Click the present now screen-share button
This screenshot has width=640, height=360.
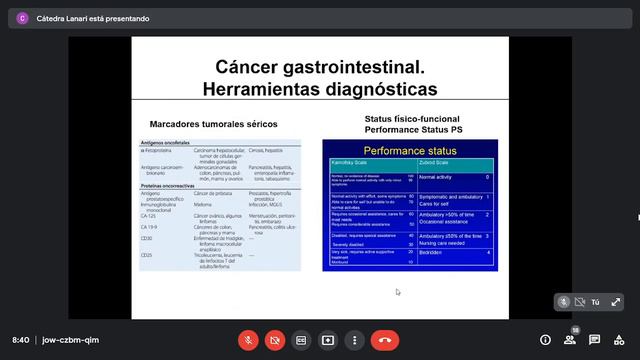(x=328, y=340)
